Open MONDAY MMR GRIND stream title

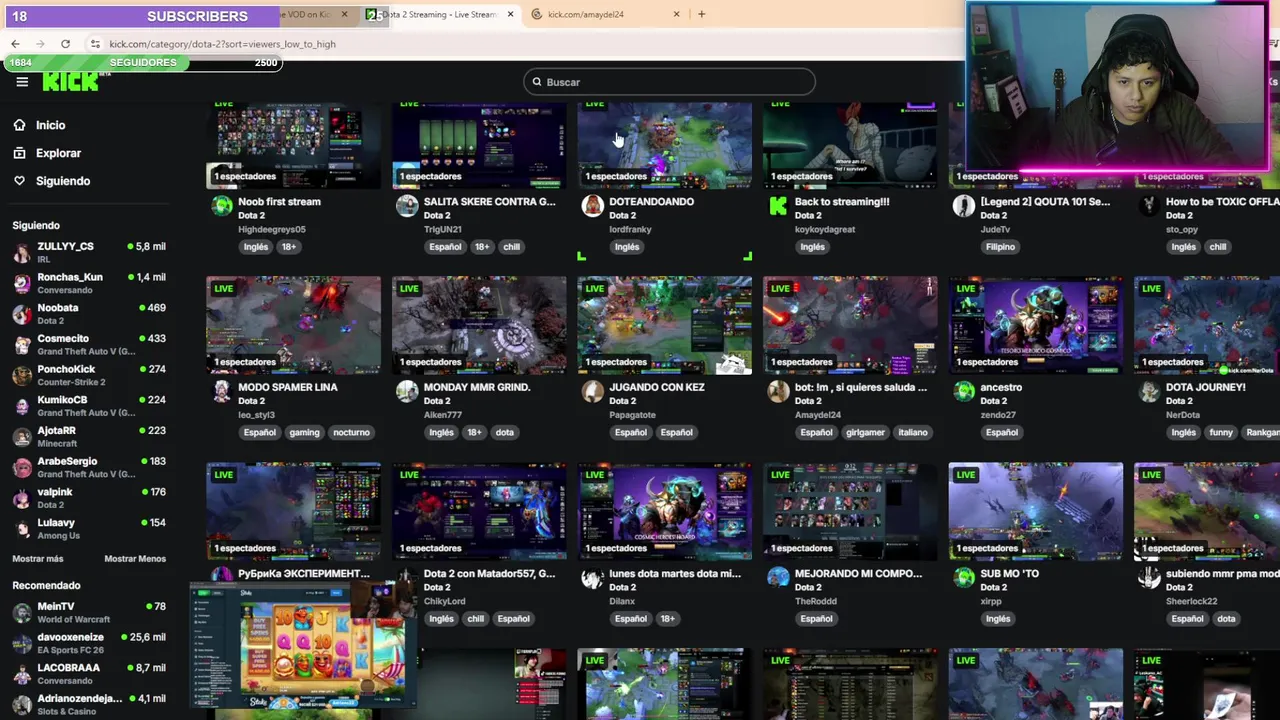(477, 387)
